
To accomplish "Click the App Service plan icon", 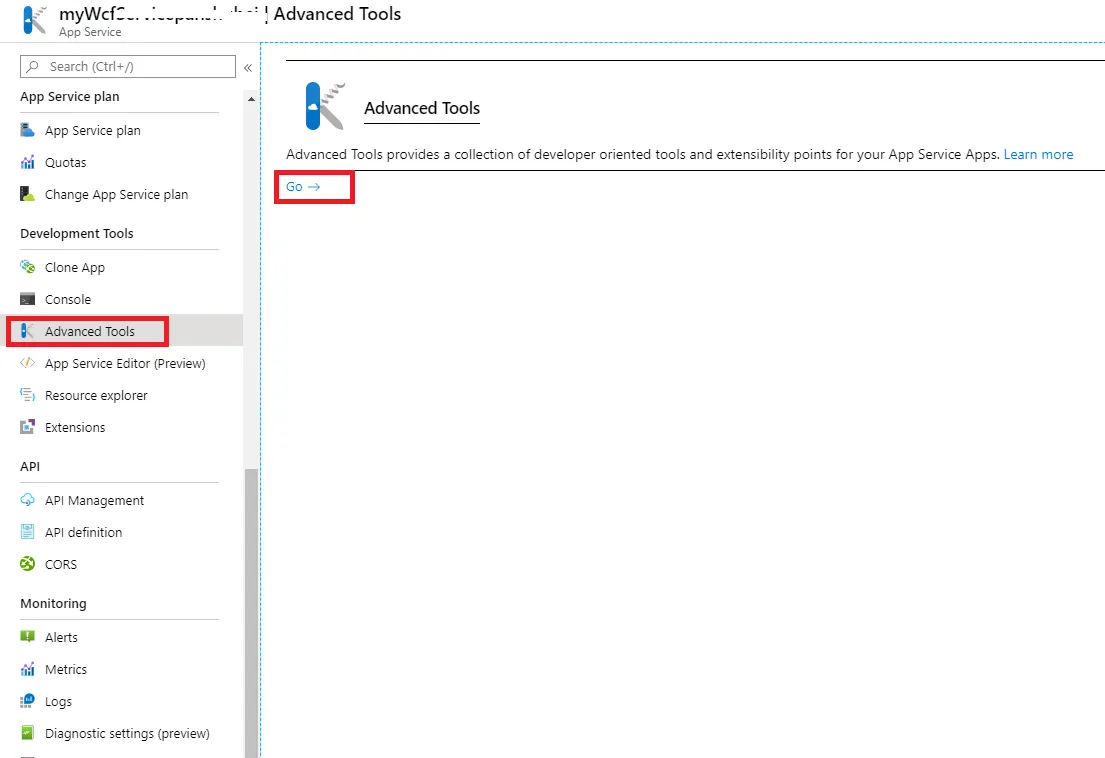I will (x=27, y=130).
